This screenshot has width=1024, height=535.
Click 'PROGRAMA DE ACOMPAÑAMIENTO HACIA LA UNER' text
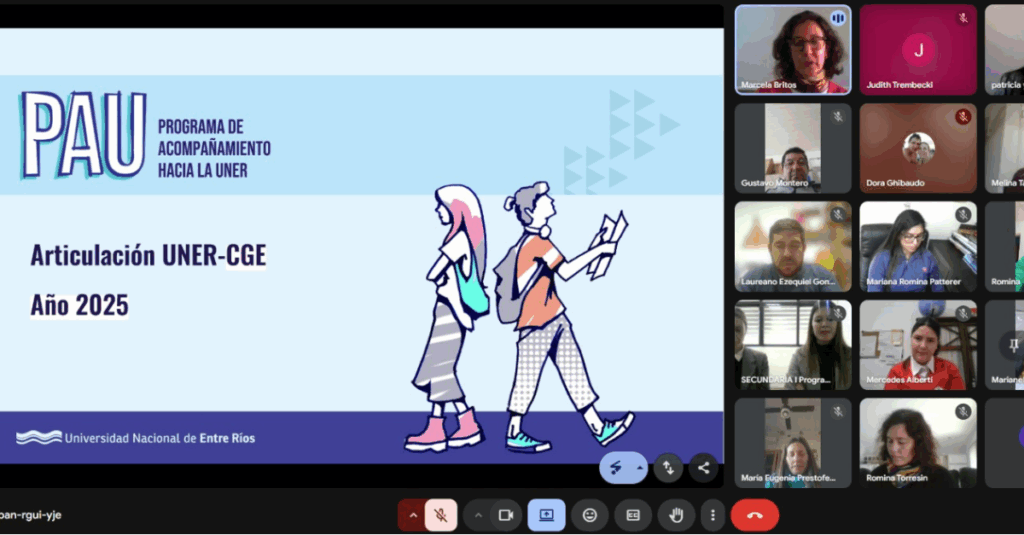click(214, 148)
